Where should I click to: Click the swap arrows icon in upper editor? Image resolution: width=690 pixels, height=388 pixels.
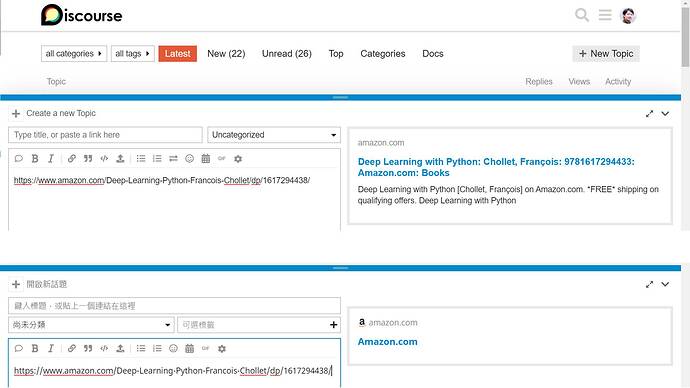(173, 158)
